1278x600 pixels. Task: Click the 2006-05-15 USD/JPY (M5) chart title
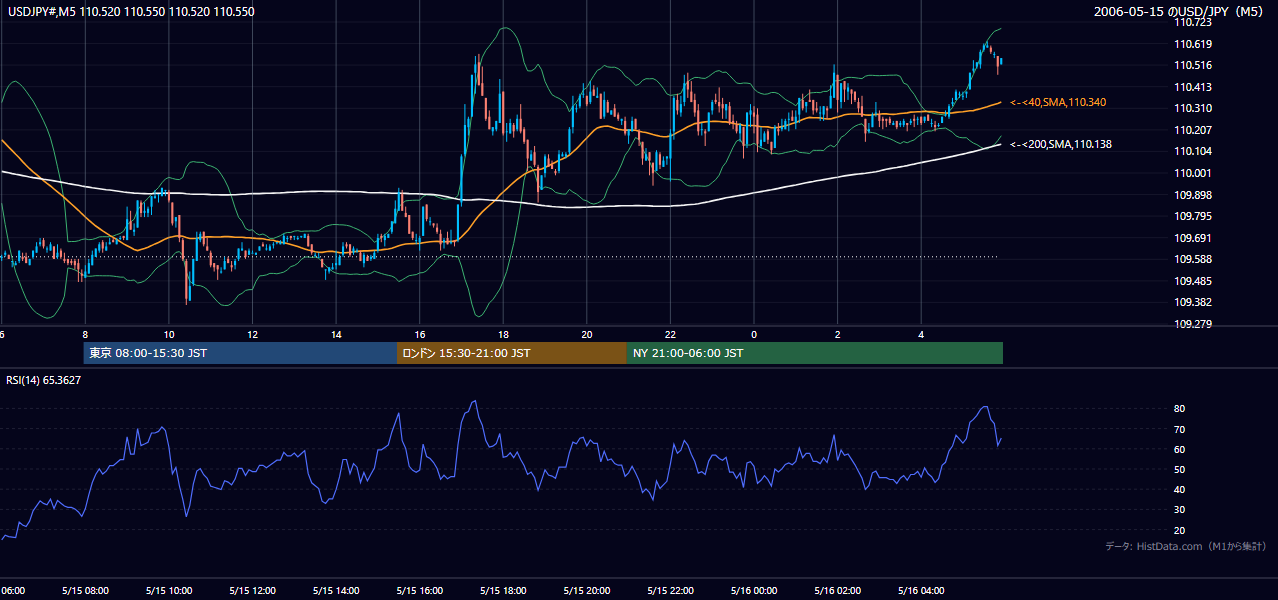pos(1180,12)
